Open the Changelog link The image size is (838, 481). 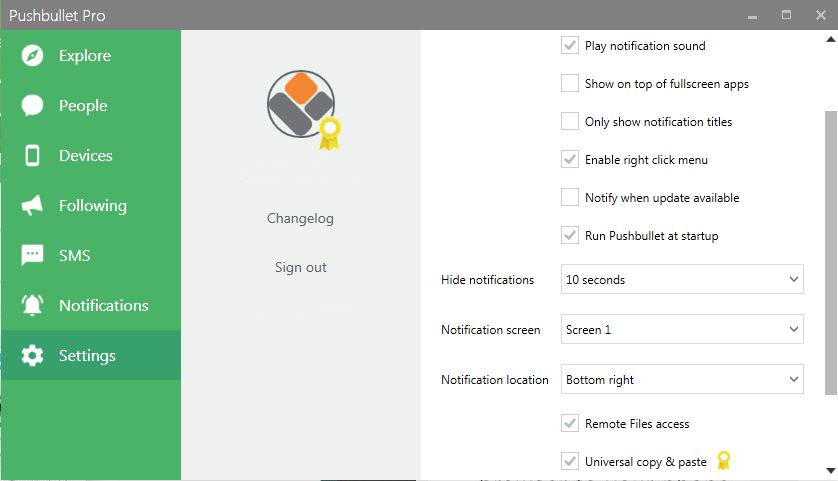[x=300, y=218]
